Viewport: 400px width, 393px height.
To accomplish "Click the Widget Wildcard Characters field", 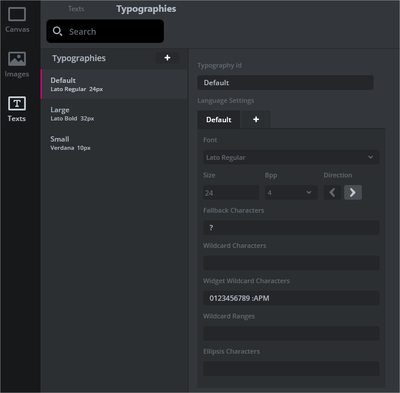I will point(291,298).
